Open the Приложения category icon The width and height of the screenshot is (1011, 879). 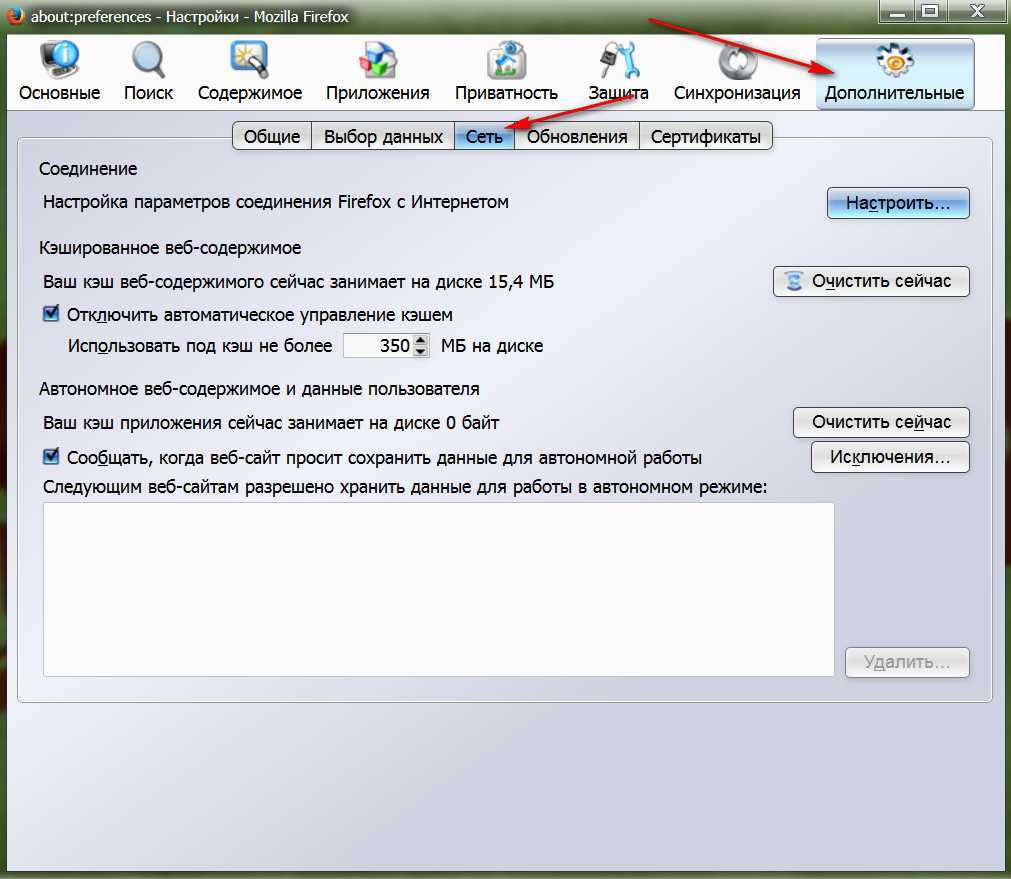(x=377, y=72)
